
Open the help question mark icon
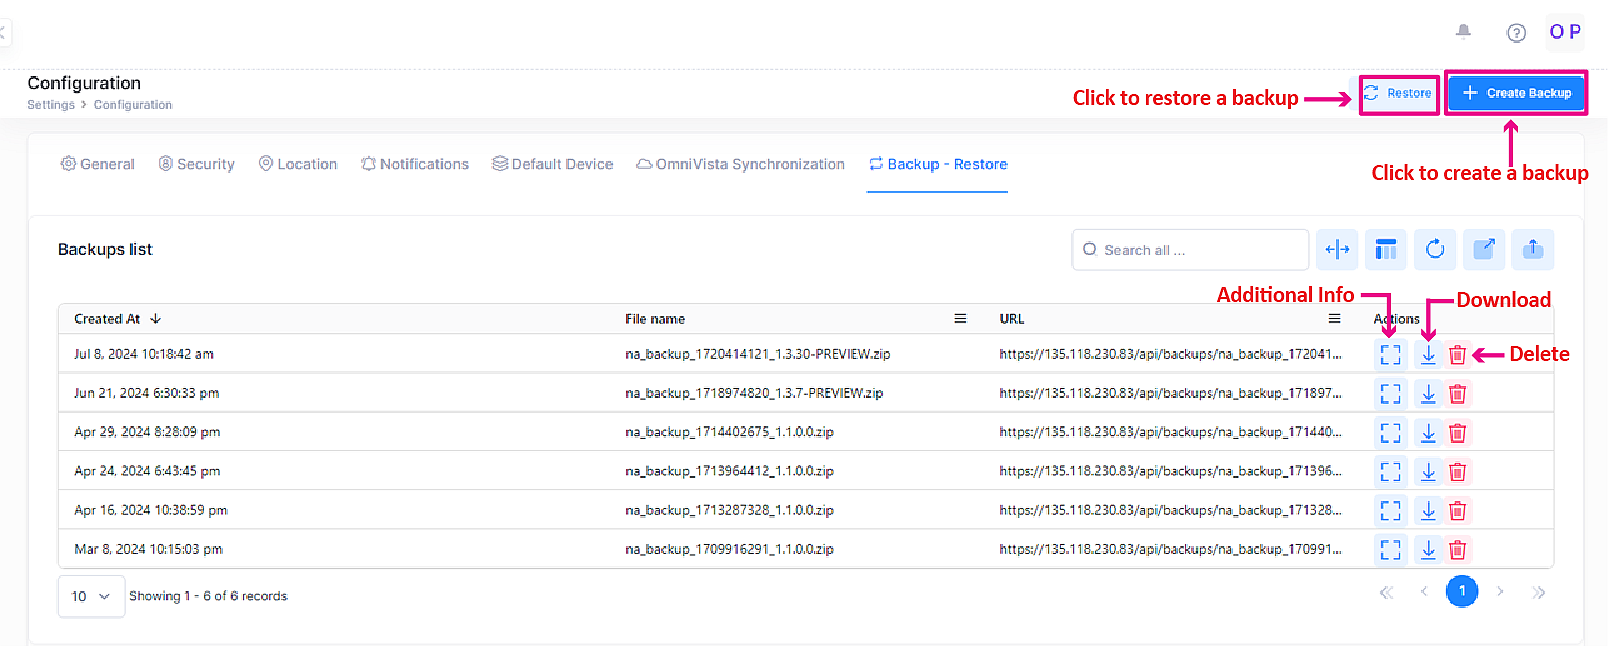pos(1516,33)
